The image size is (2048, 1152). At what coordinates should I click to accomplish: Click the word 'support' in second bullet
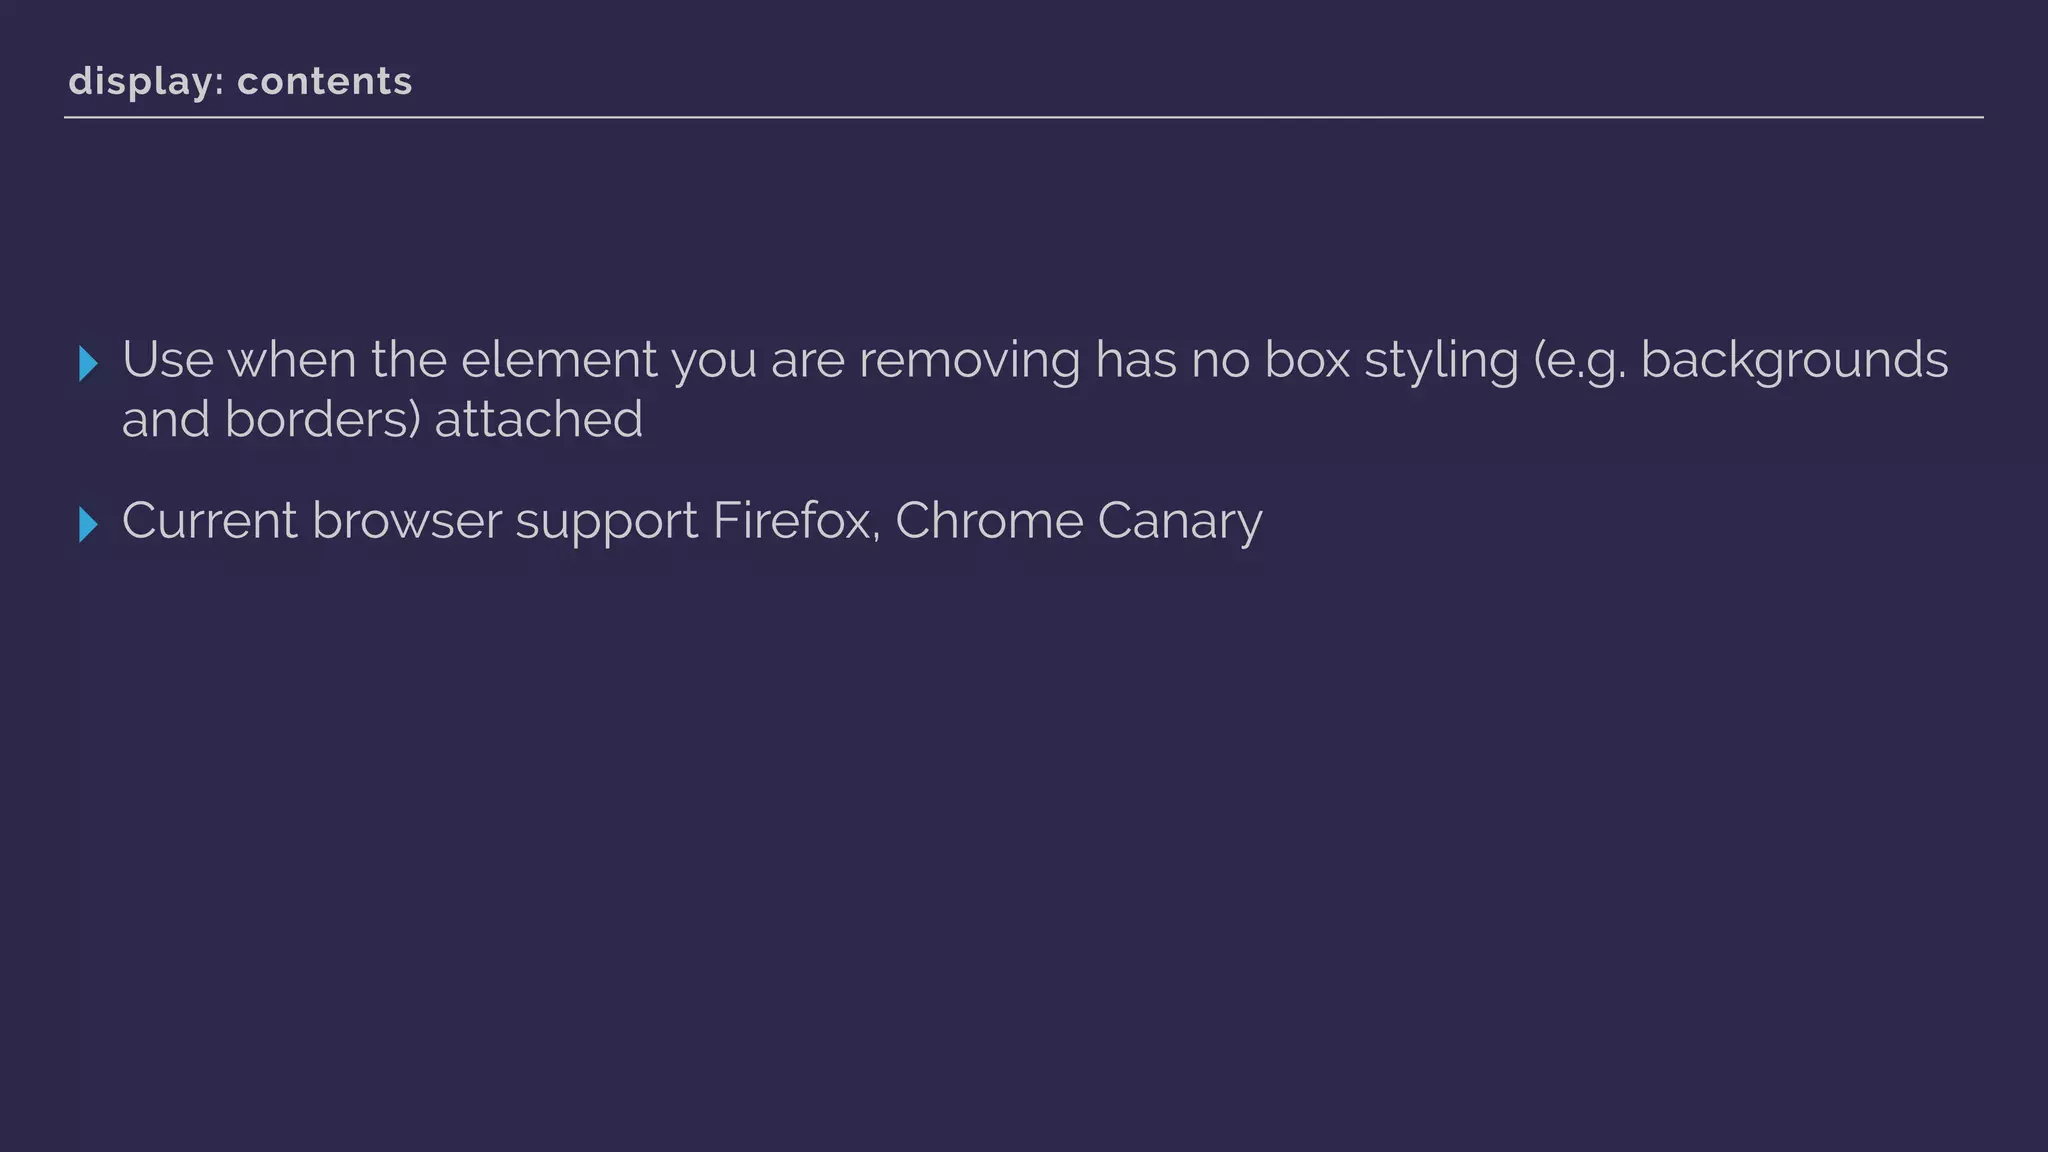606,523
